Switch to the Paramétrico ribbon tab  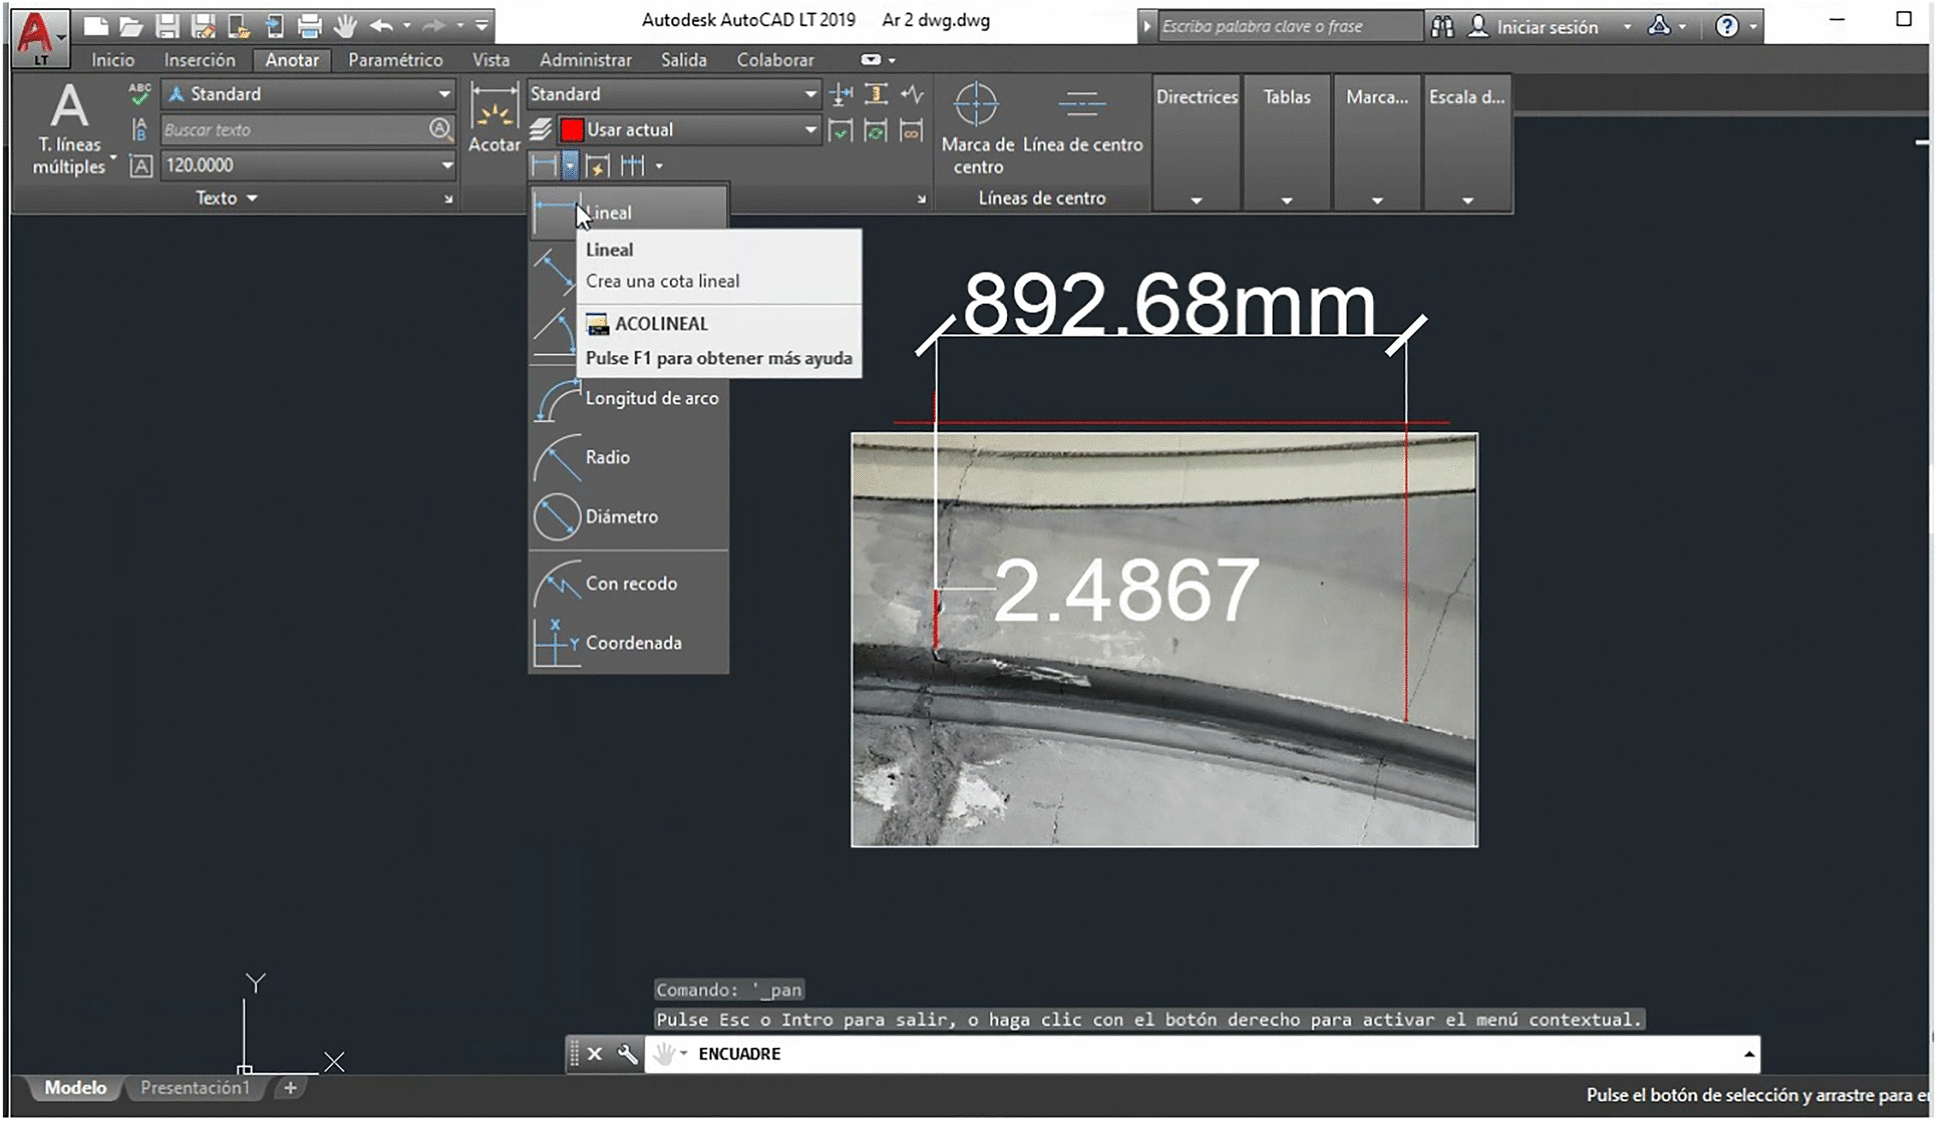(x=395, y=60)
